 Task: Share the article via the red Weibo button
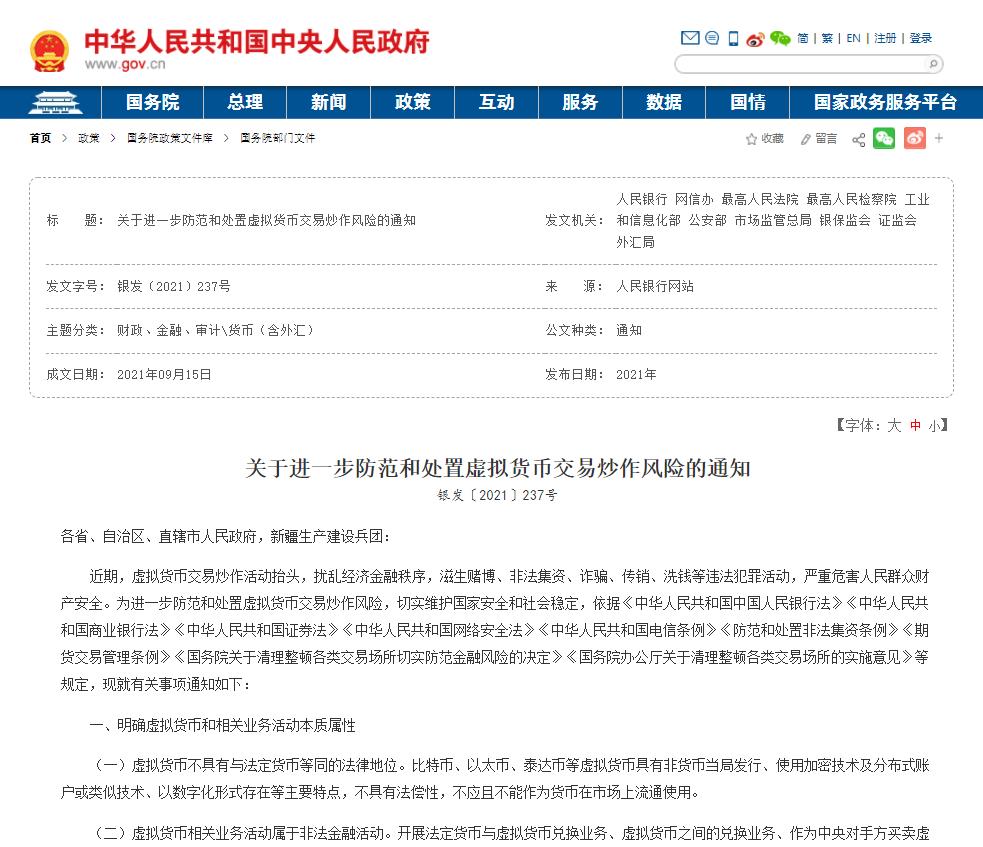click(x=915, y=139)
